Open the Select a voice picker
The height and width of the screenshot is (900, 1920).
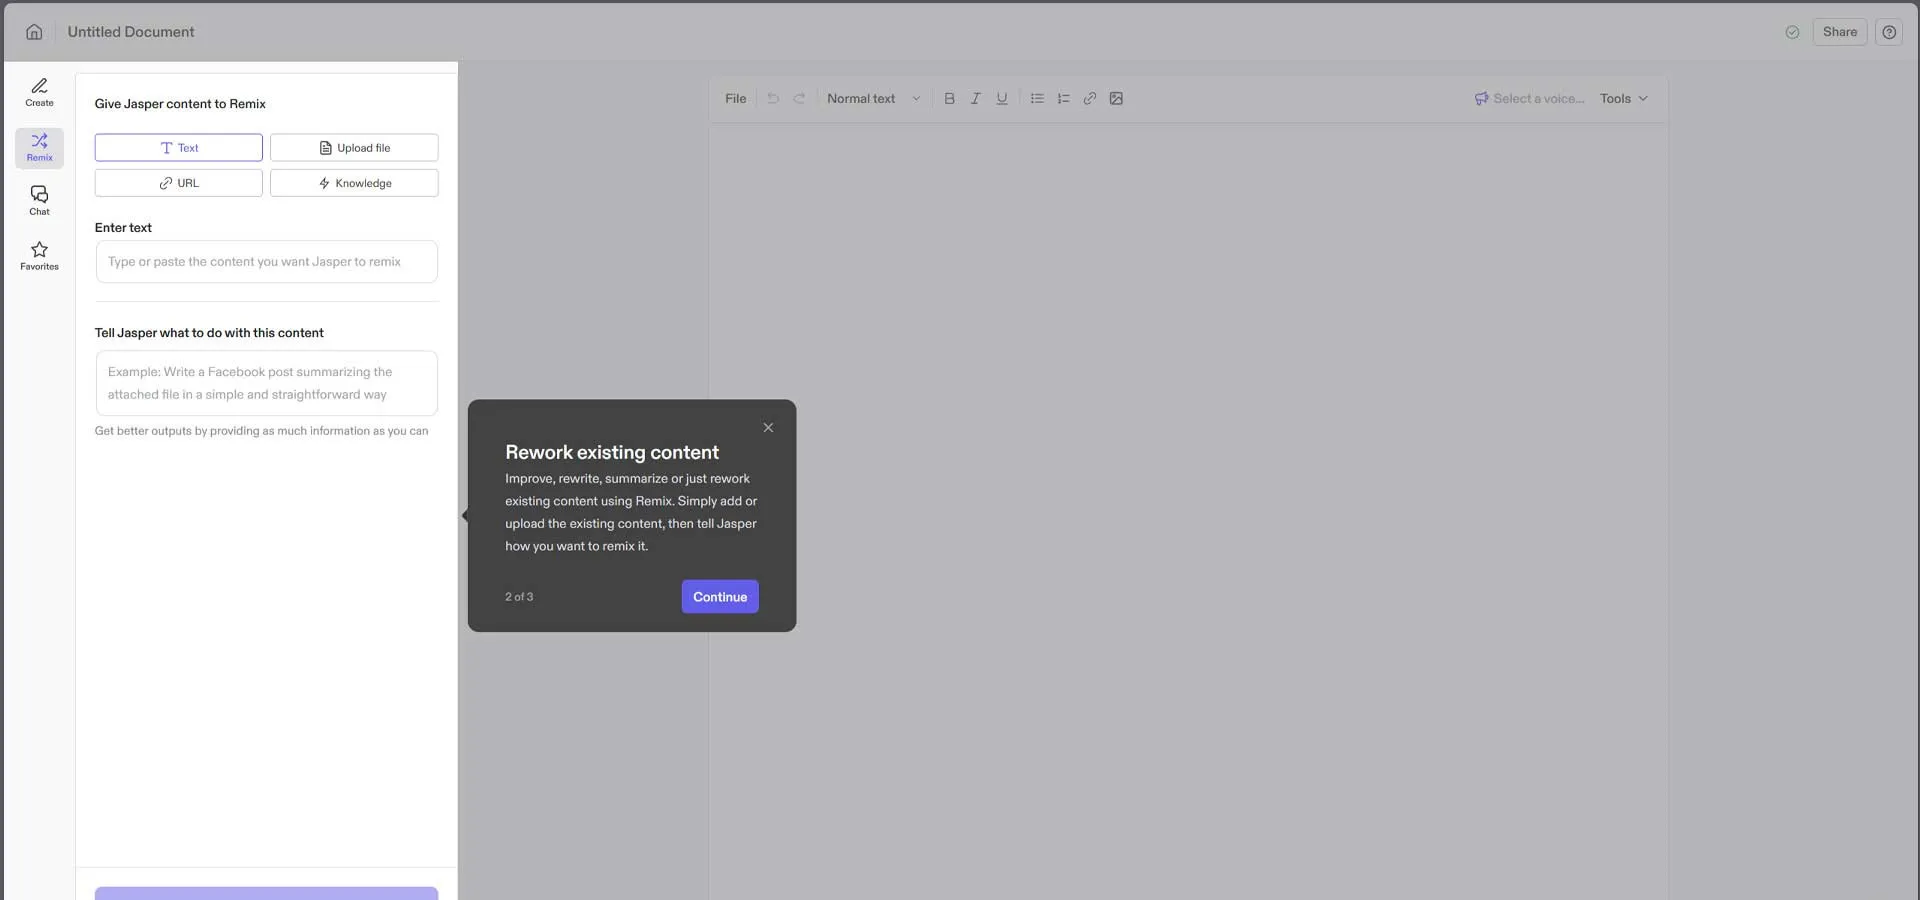1529,98
